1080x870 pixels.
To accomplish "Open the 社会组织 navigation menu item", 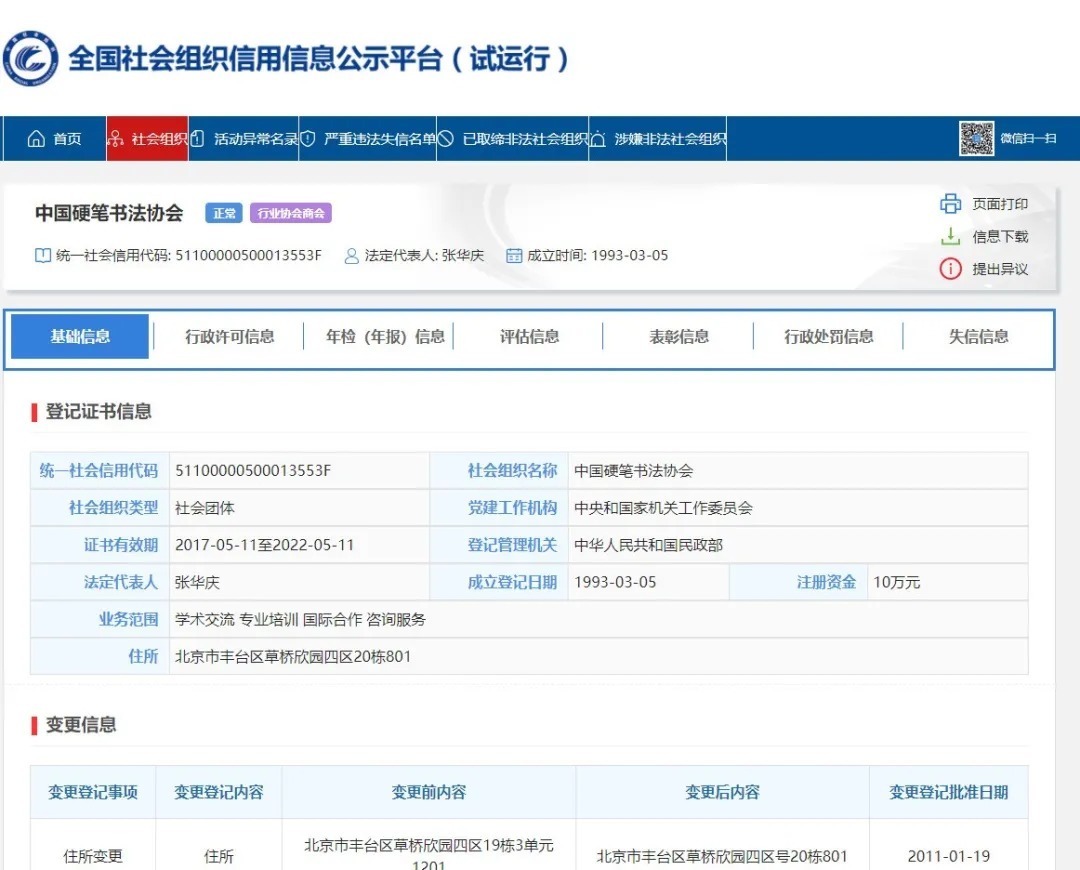I will (148, 139).
